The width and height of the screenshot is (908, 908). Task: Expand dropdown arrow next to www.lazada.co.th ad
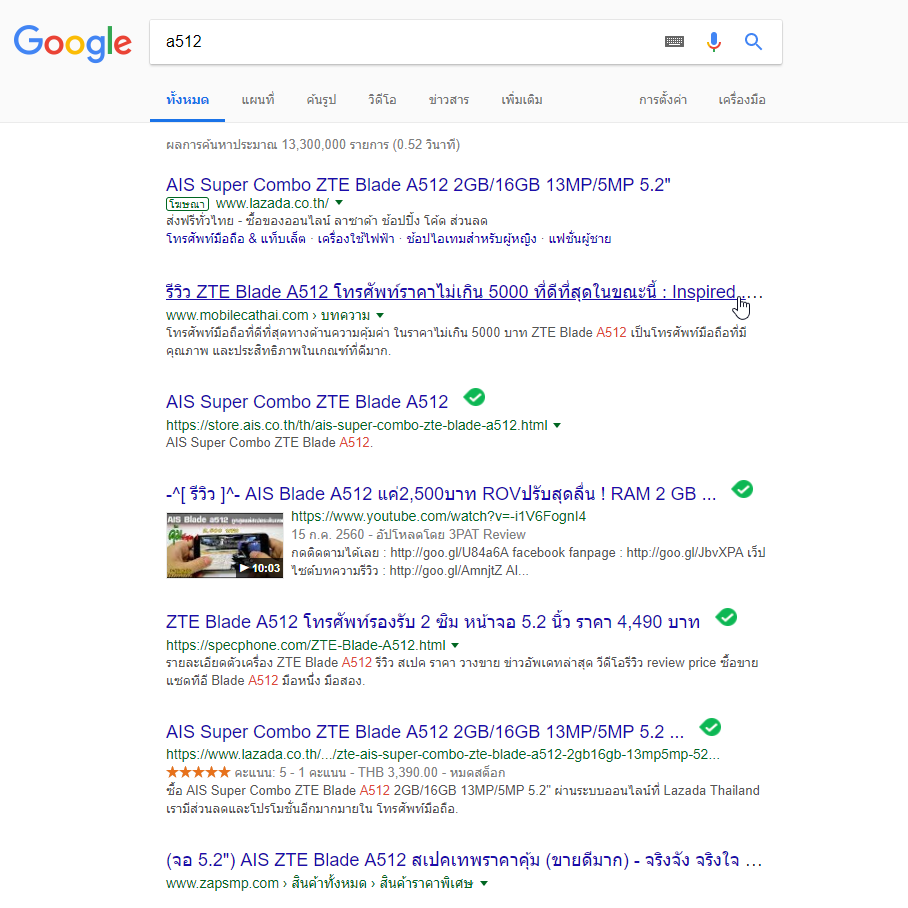coord(339,203)
